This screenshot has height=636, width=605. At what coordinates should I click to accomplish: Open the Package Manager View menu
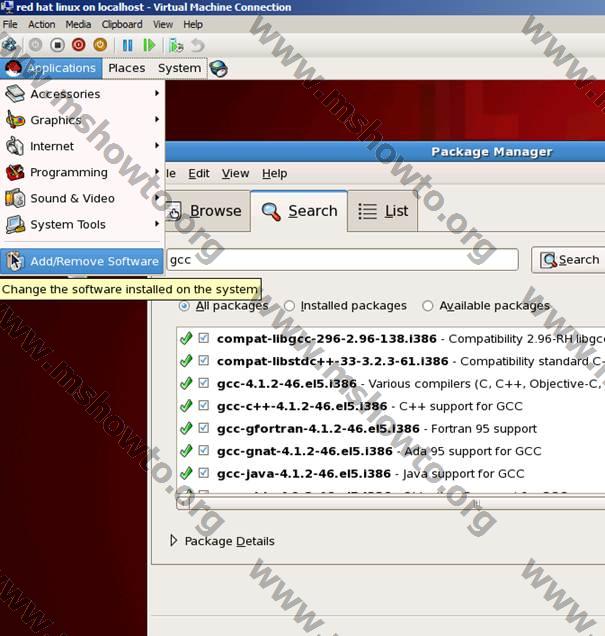(235, 174)
